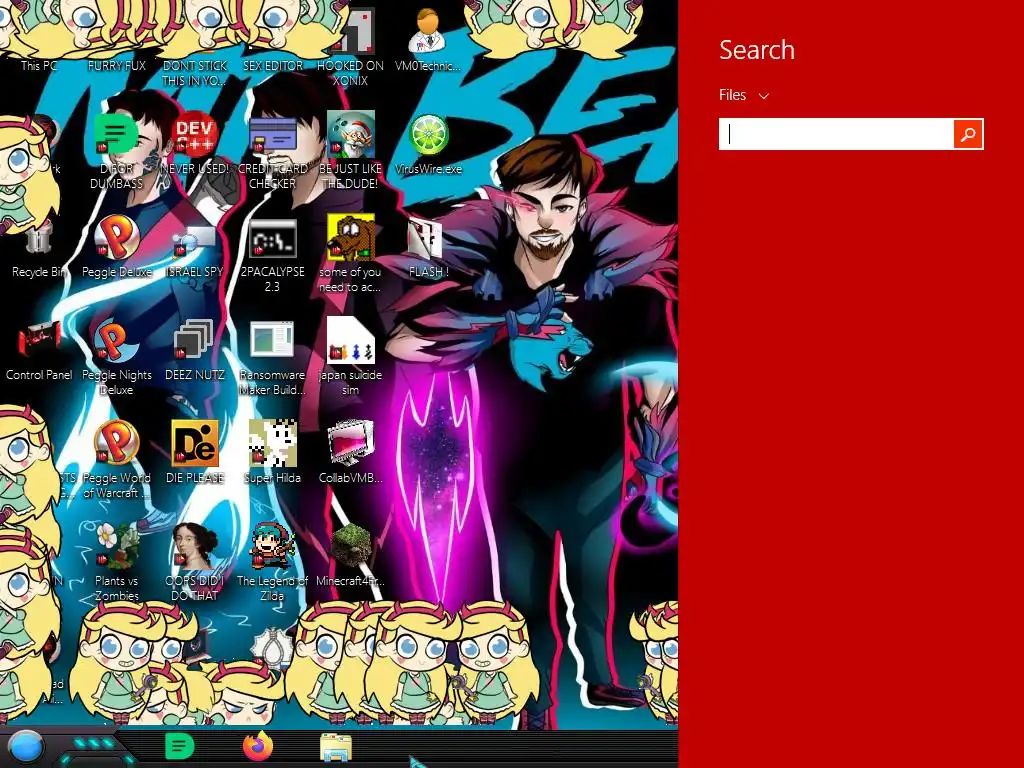
Task: Launch the Super Hilda shortcut
Action: [272, 452]
